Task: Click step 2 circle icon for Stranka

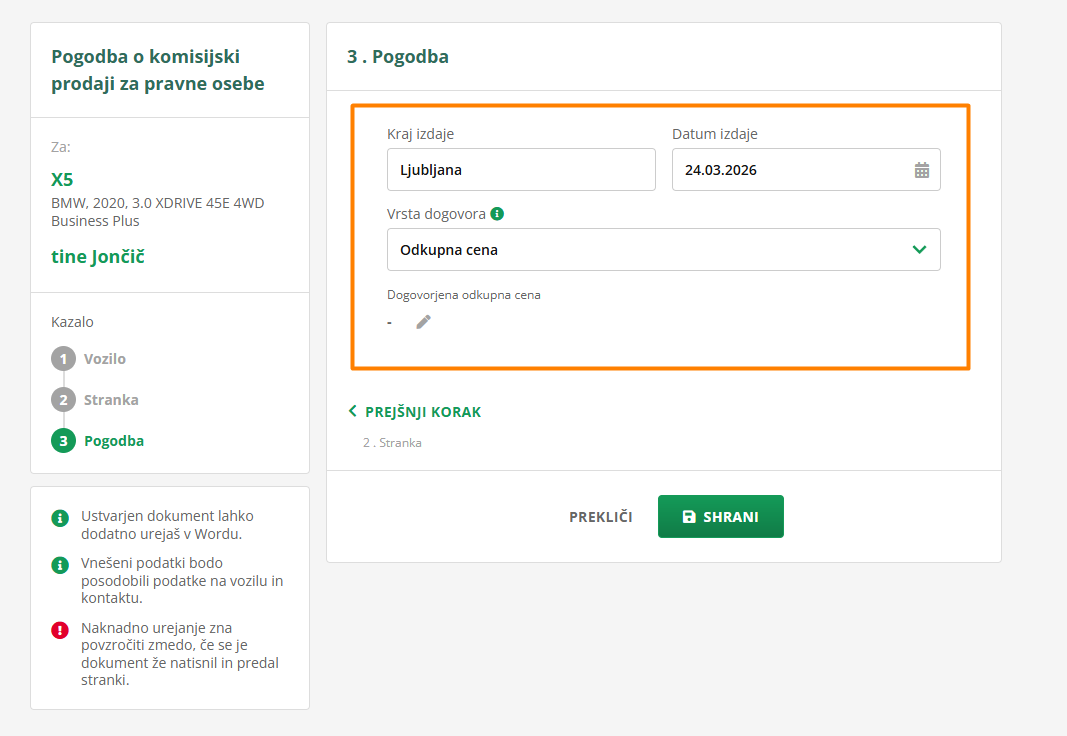Action: coord(63,400)
